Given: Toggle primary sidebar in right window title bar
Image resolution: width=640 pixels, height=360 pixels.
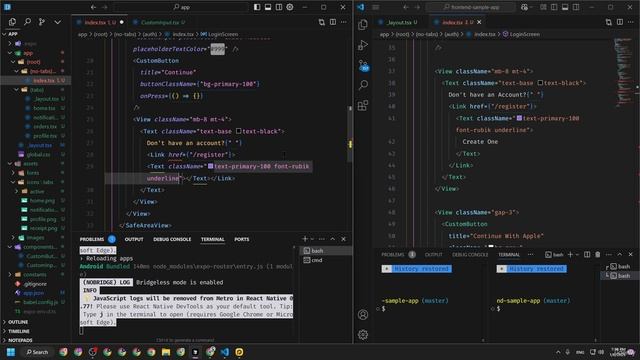Looking at the screenshot, I should point(554,7).
